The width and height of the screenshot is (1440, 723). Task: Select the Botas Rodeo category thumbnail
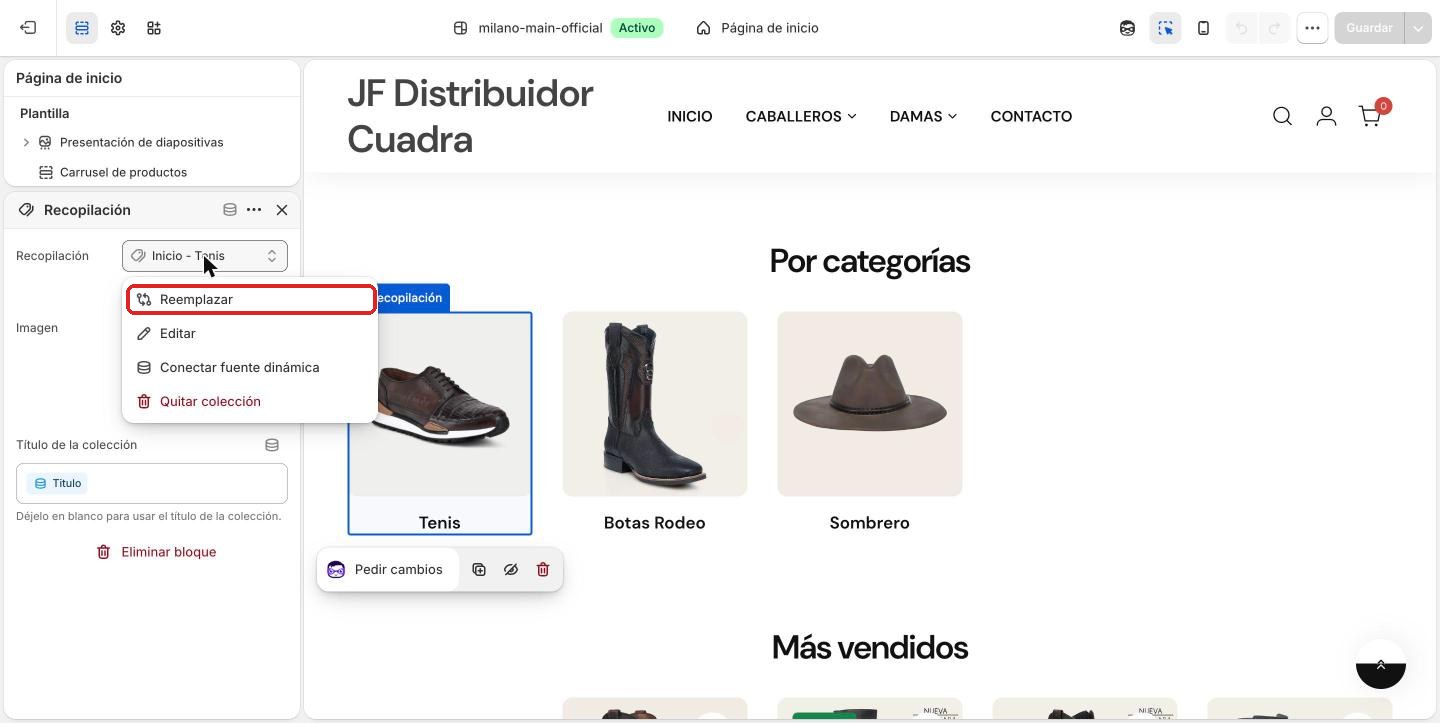click(655, 404)
